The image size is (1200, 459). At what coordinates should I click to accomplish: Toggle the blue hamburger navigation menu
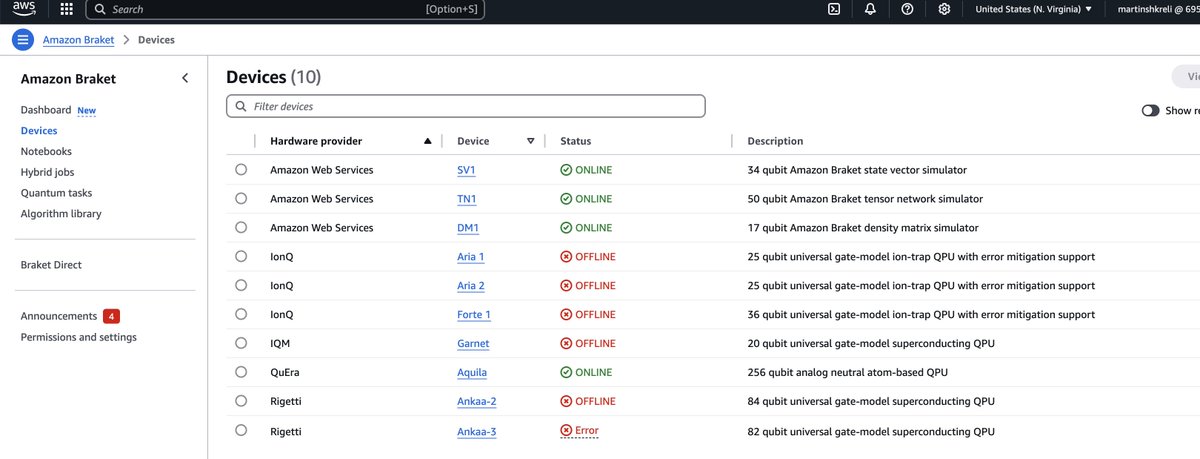click(x=22, y=40)
